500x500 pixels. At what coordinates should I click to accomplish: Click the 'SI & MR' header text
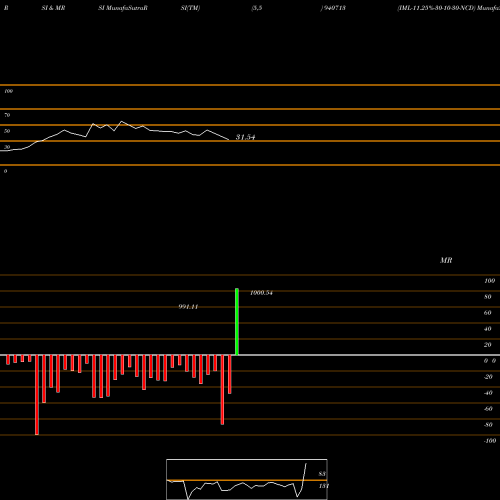pos(53,8)
